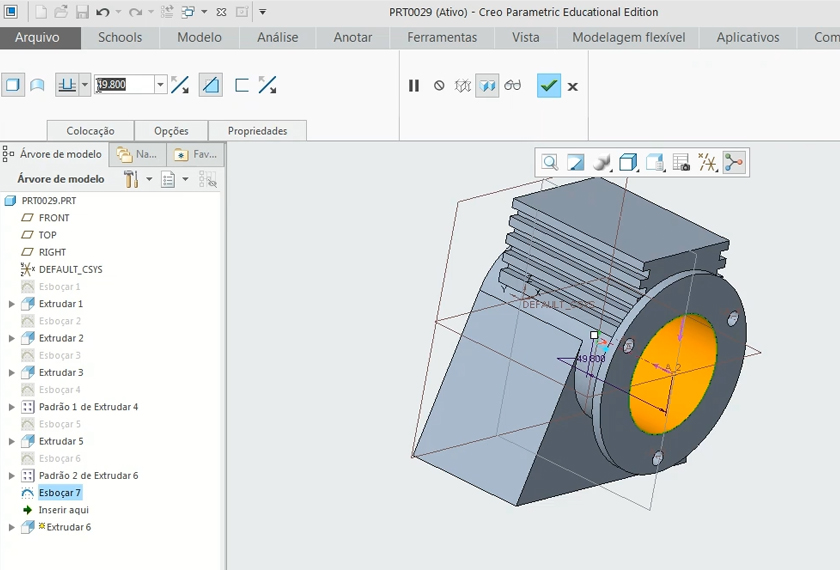Screen dimensions: 840x570
Task: Toggle the Thicken Sketch option
Action: (x=241, y=85)
